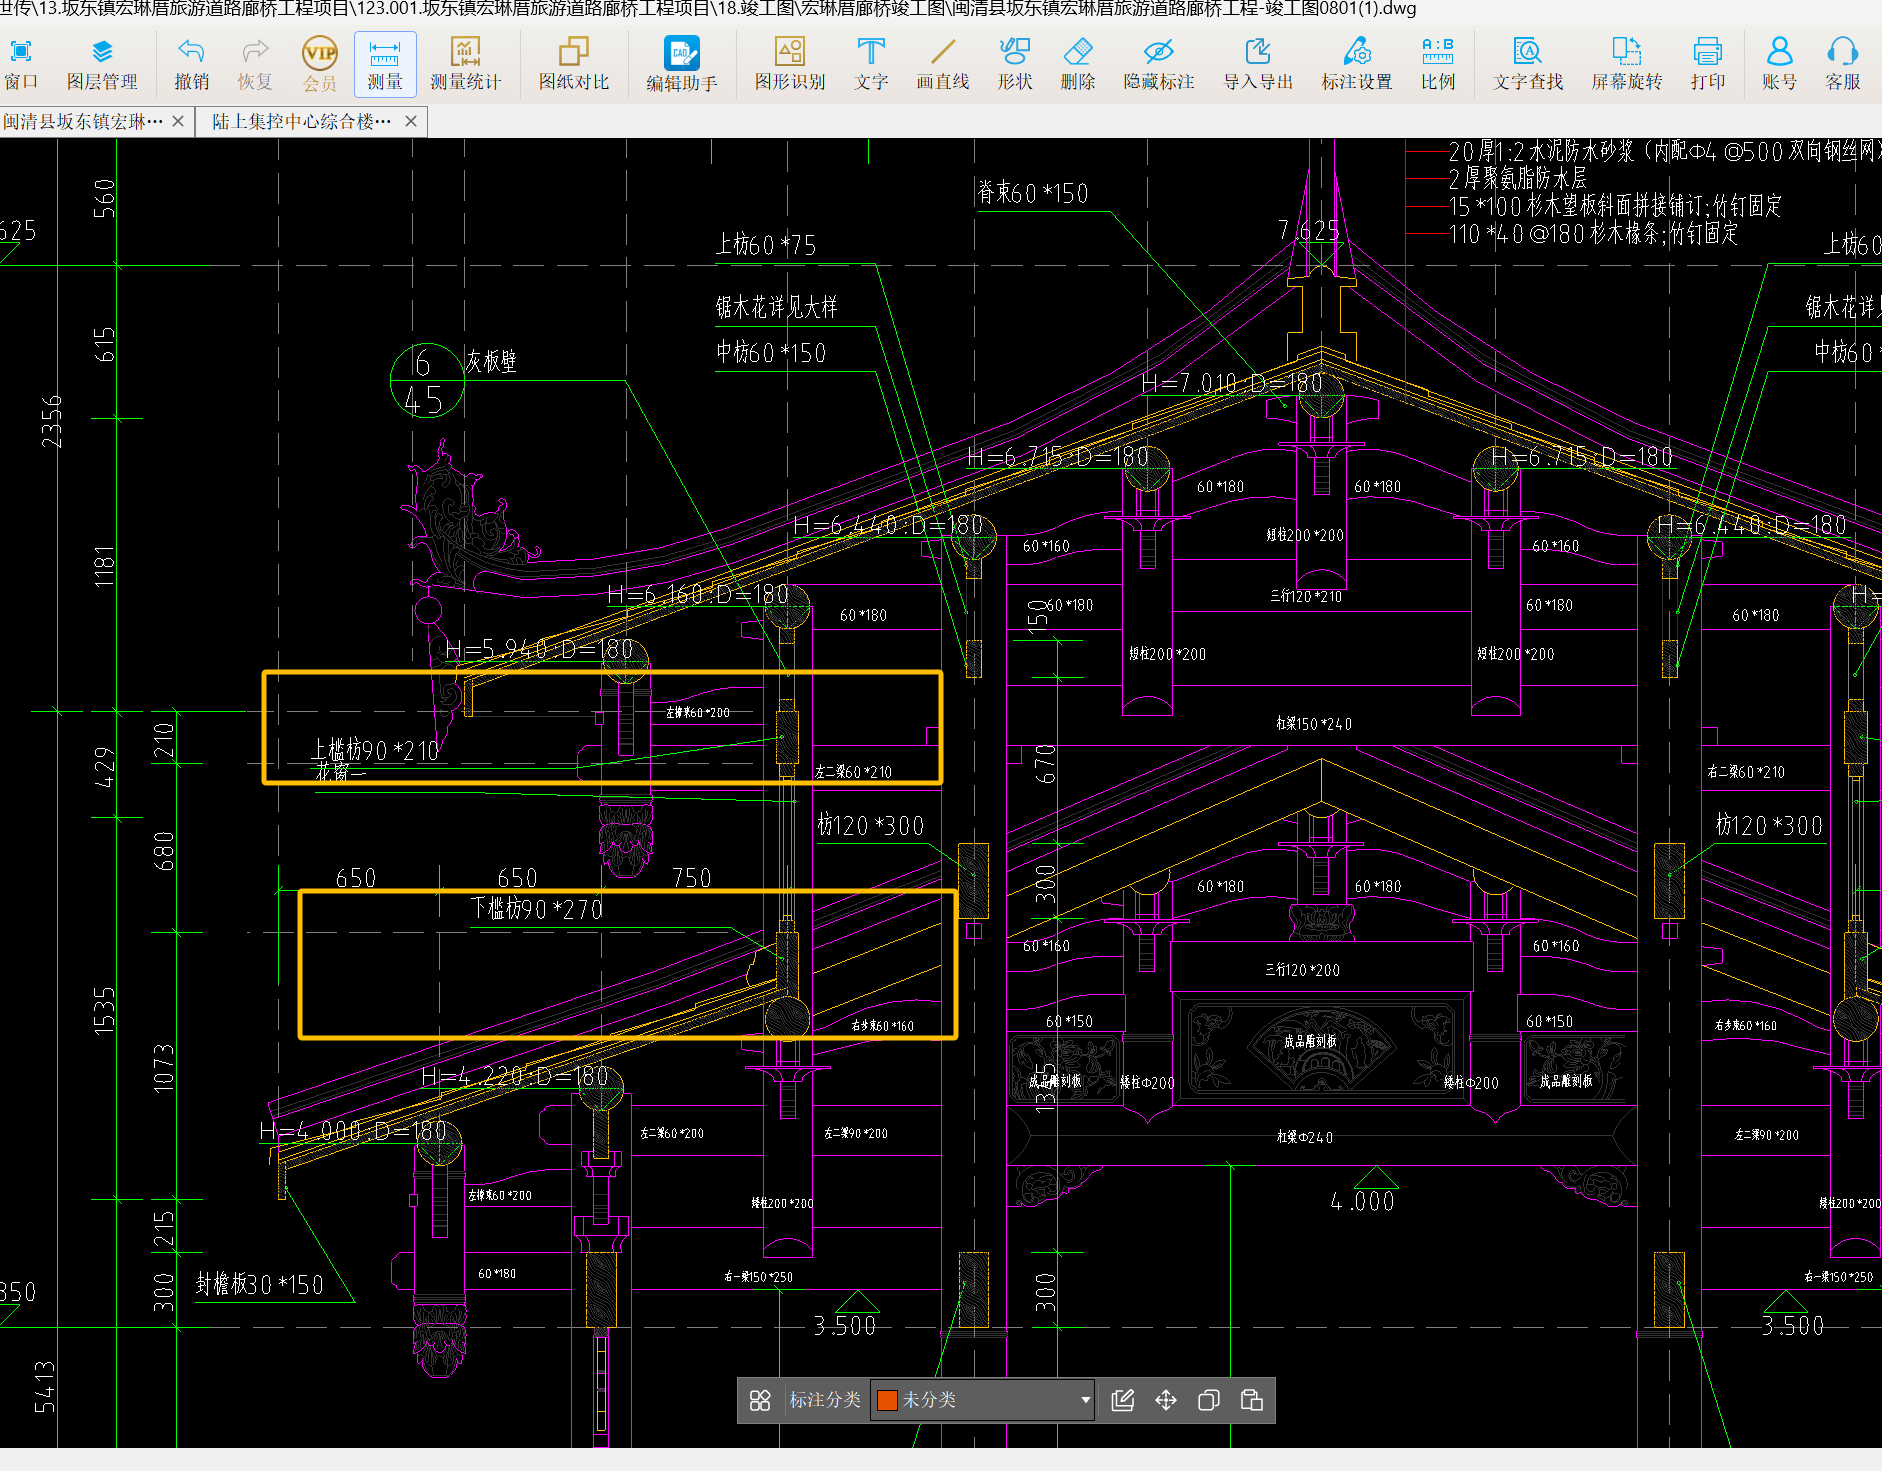Close the 陆上集控中心综合楼 tab
The width and height of the screenshot is (1882, 1471).
pyautogui.click(x=411, y=121)
